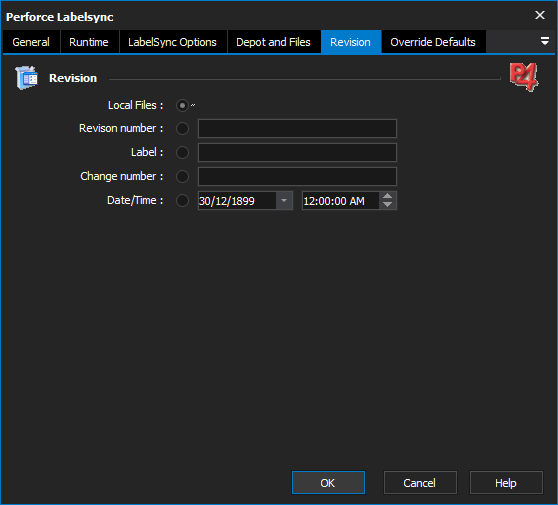Click the time field showing 12:00:00 AM
Viewport: 558px width, 505px height.
[x=340, y=201]
